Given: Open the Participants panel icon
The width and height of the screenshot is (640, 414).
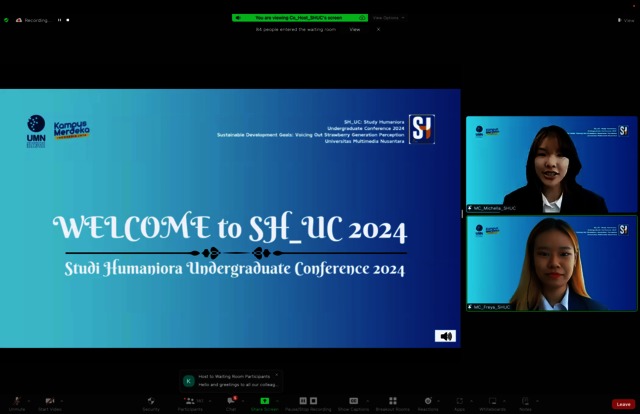Looking at the screenshot, I should [x=189, y=401].
